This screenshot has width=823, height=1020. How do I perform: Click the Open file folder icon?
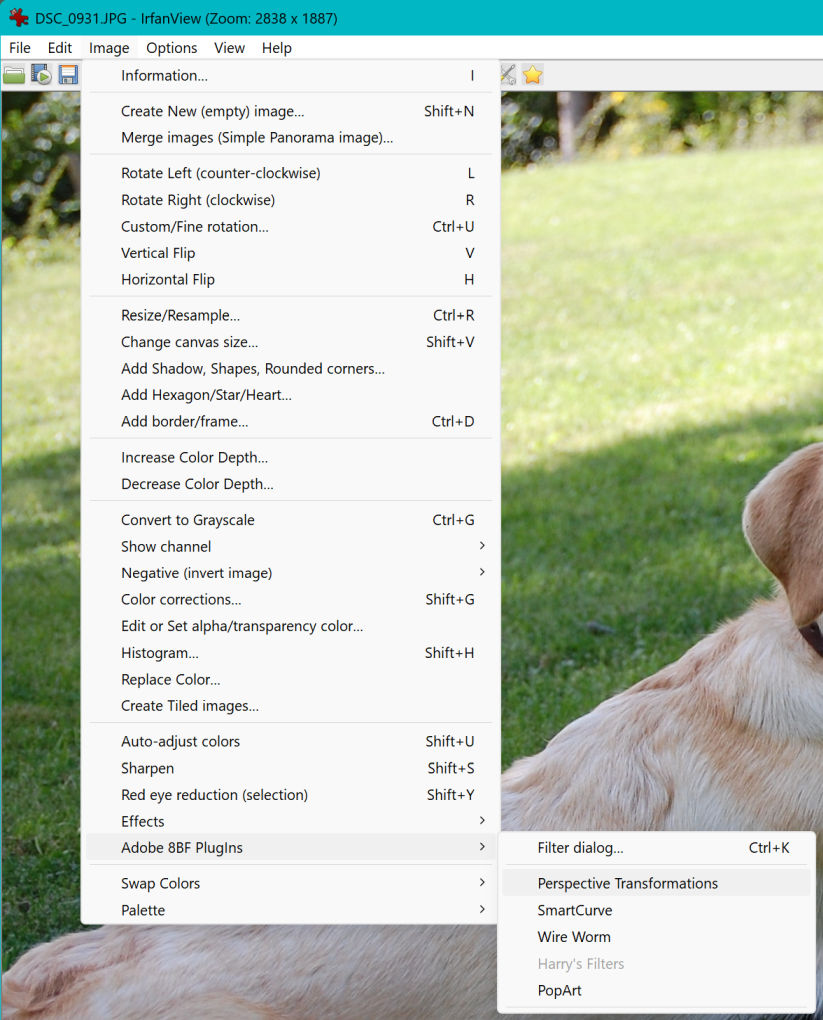click(x=14, y=75)
